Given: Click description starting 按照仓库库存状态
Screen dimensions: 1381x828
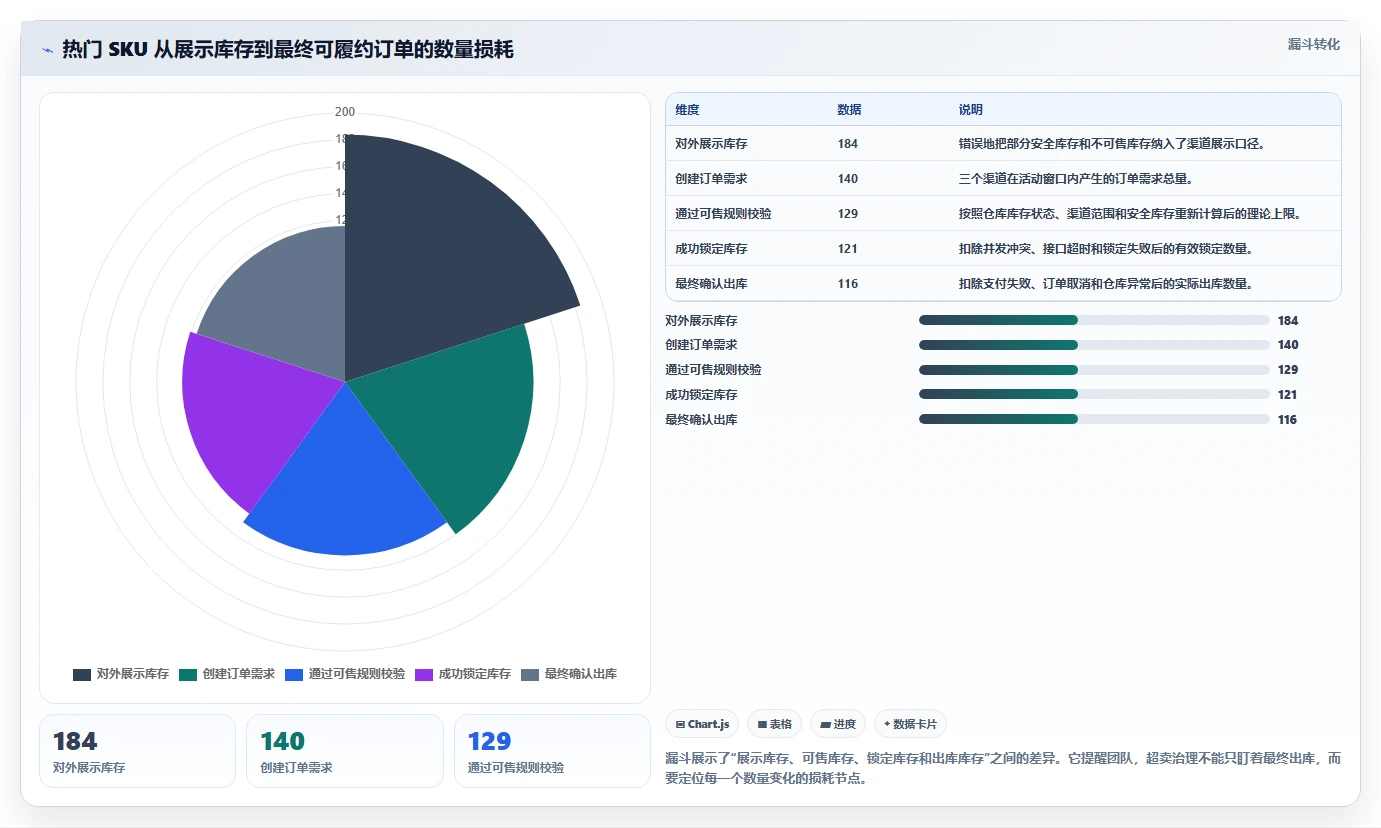Looking at the screenshot, I should 1130,214.
